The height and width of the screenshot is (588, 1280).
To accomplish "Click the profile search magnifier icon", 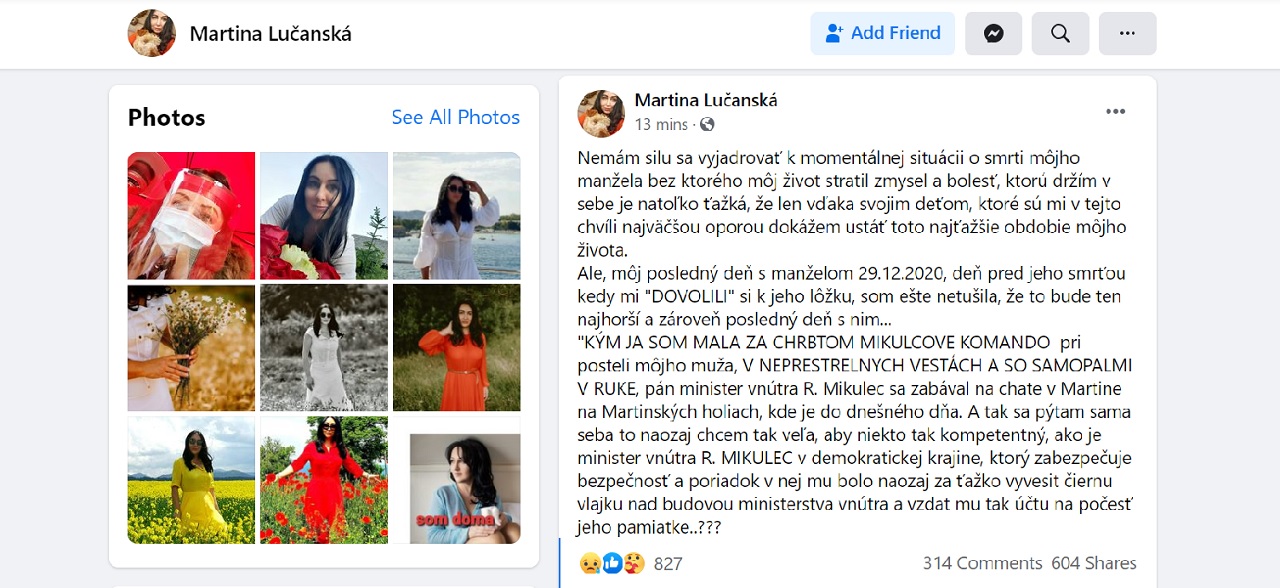I will coord(1060,33).
